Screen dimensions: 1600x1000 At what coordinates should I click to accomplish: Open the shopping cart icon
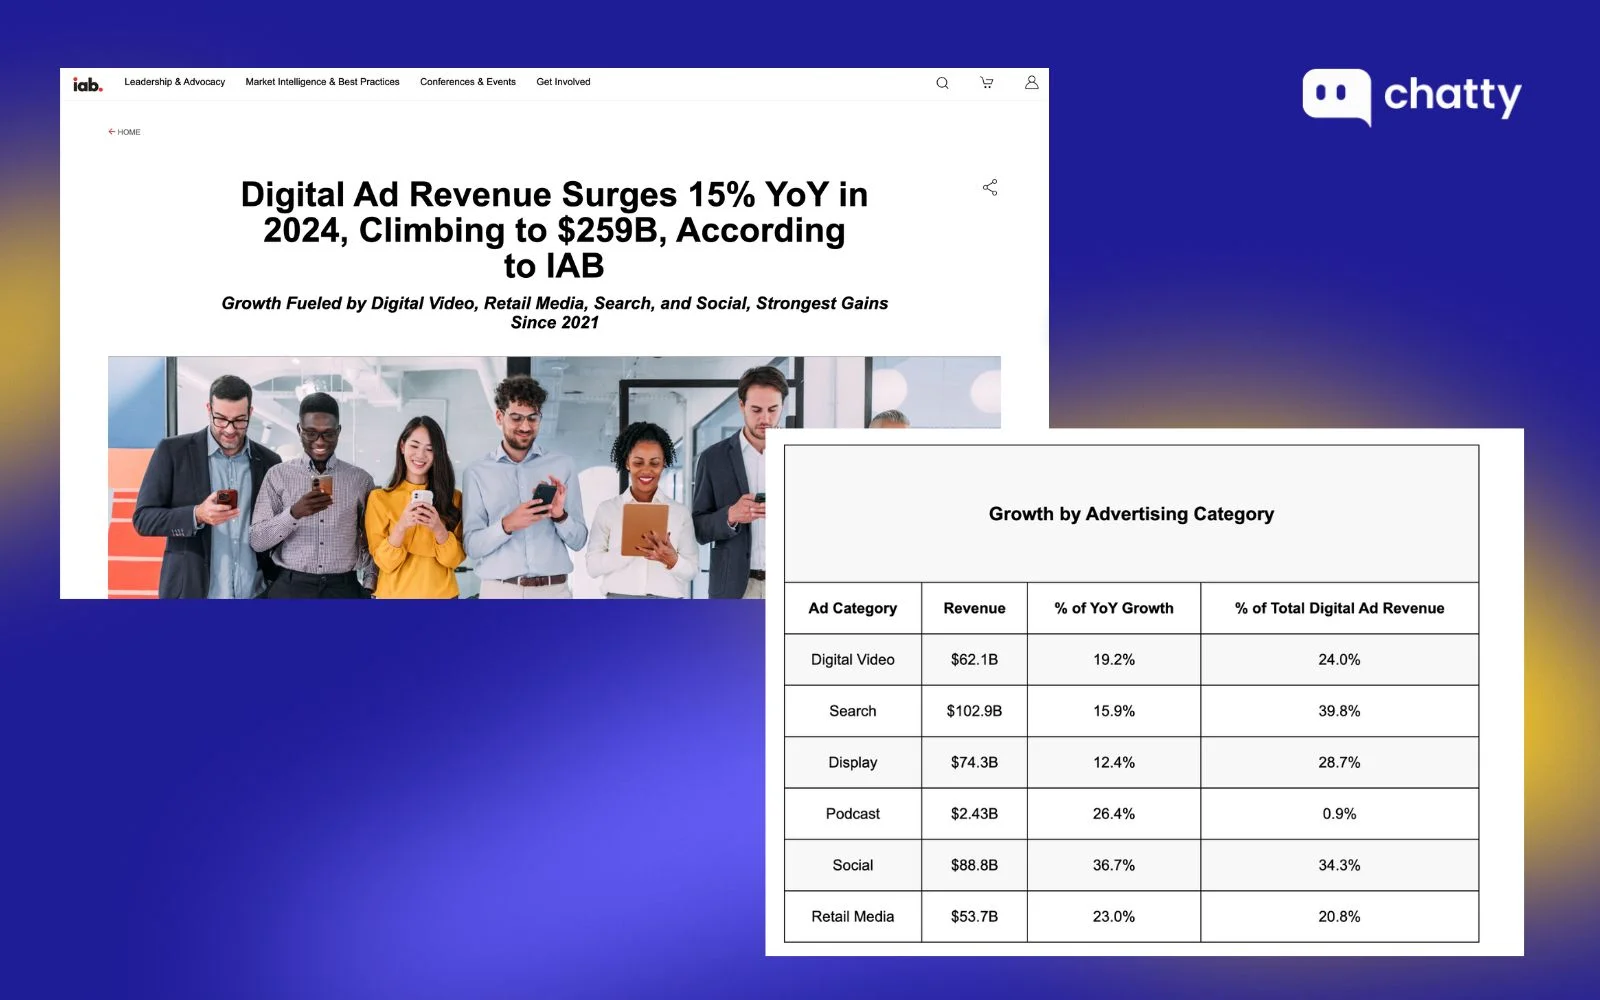pyautogui.click(x=987, y=83)
